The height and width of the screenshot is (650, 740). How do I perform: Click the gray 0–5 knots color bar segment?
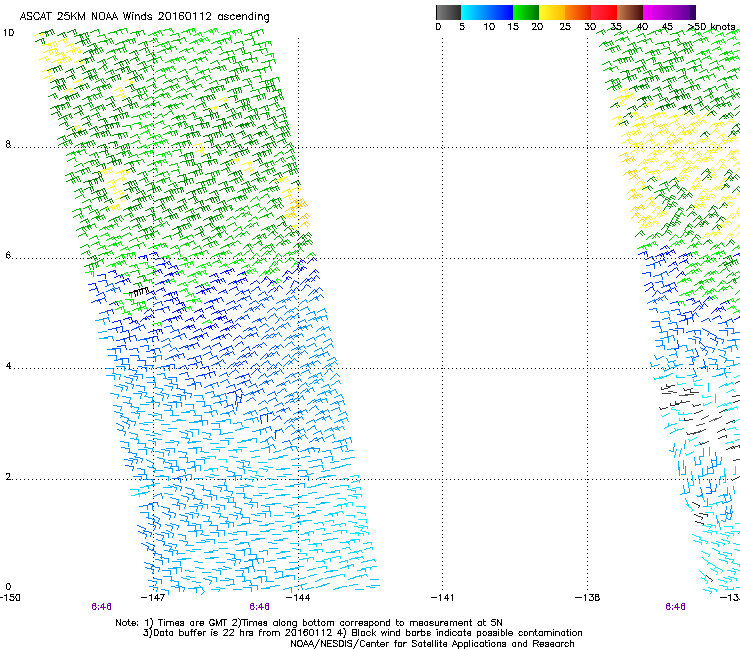tap(448, 12)
